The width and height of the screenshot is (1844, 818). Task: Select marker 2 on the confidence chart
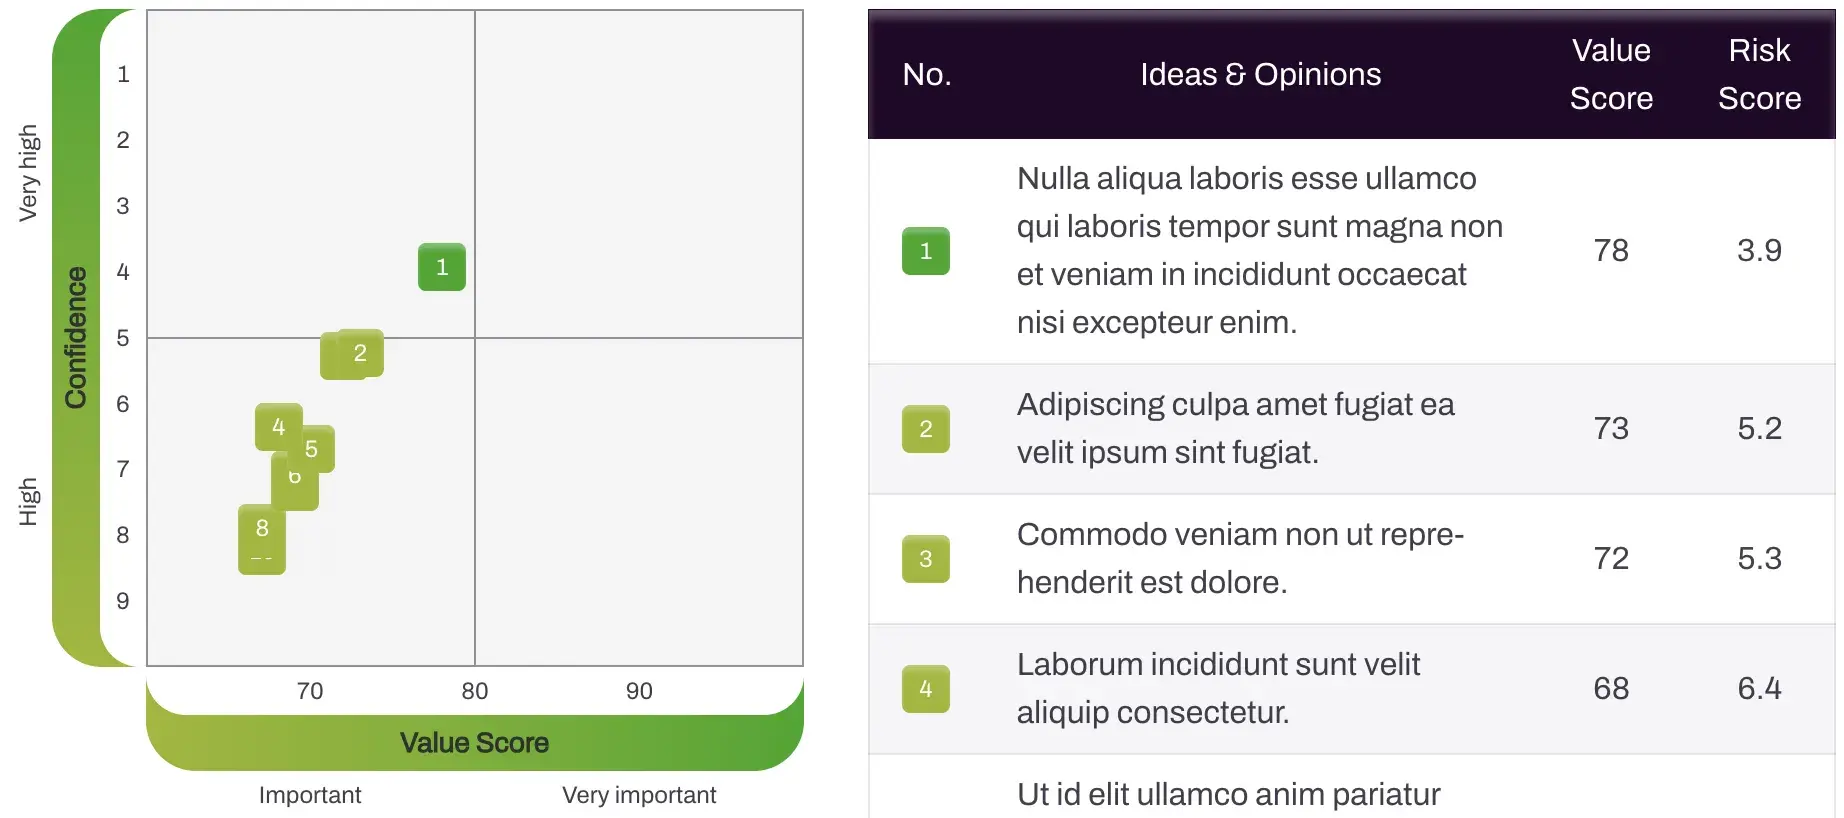[361, 353]
